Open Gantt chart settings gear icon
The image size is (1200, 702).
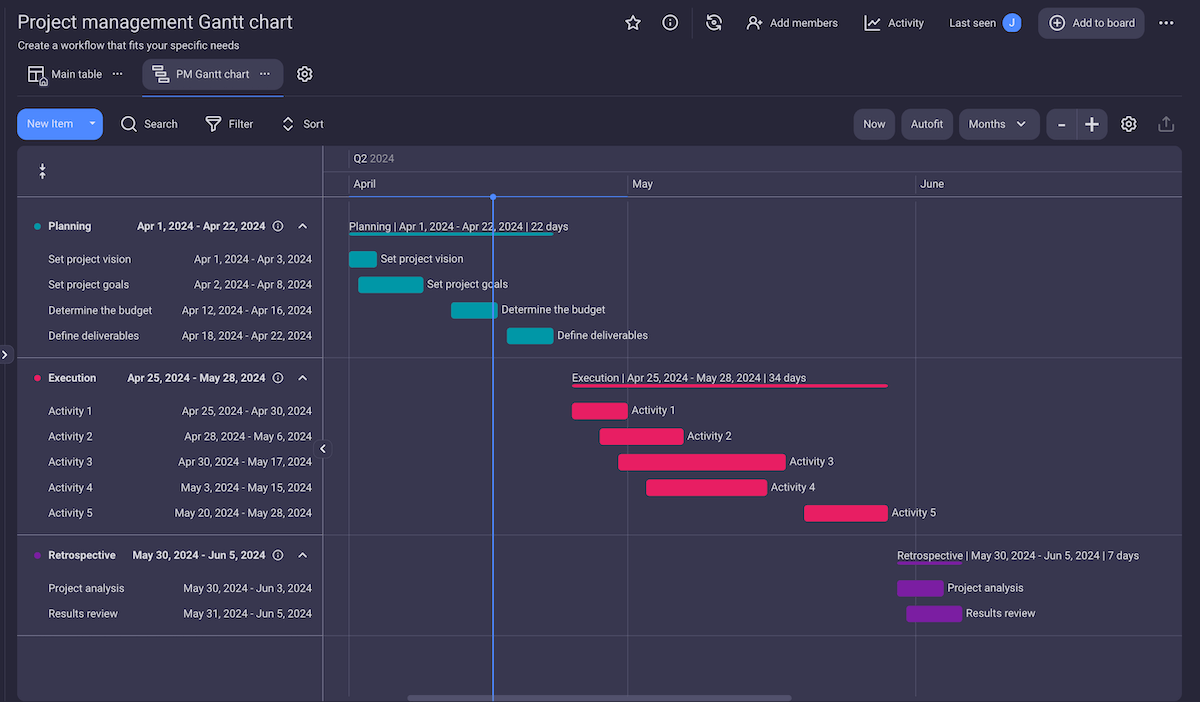1128,124
